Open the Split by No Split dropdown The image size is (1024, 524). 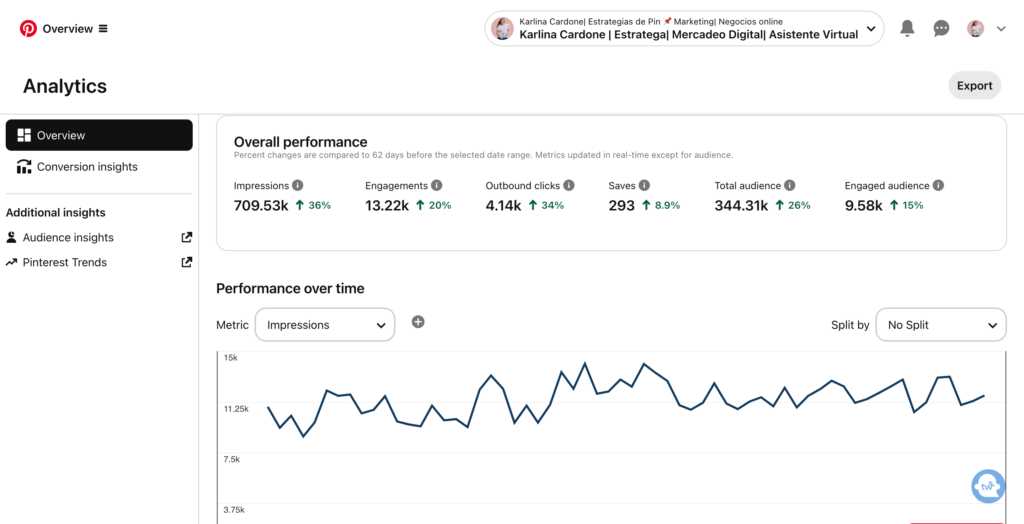pos(940,325)
